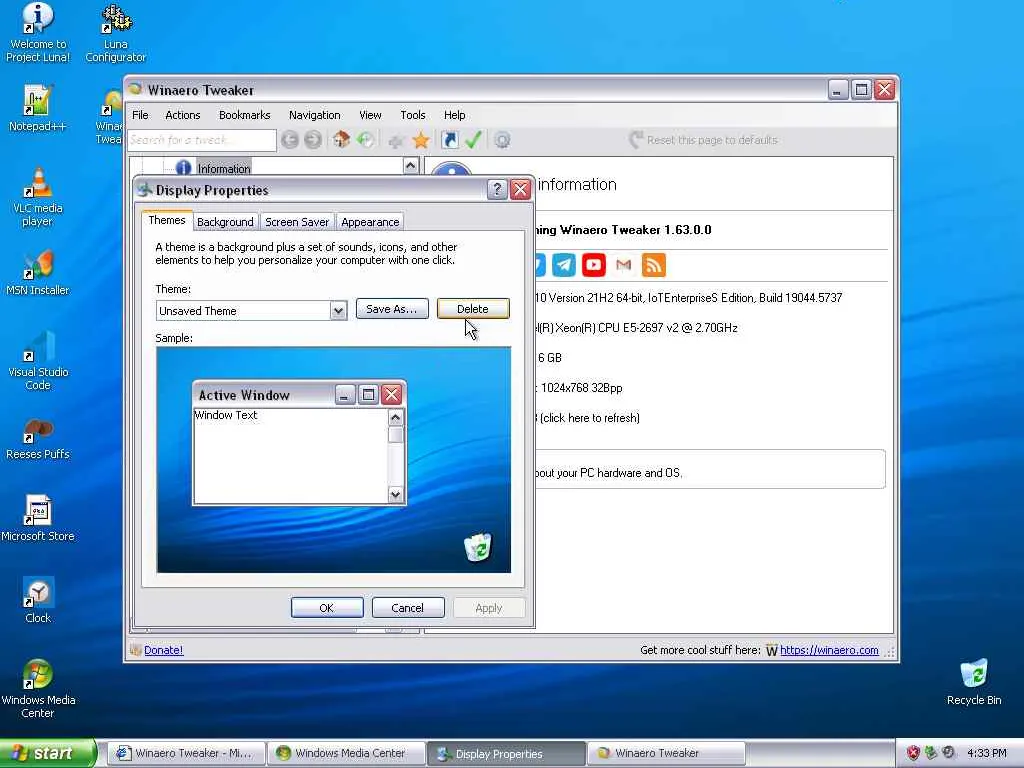Switch to the Appearance tab
Image resolution: width=1024 pixels, height=768 pixels.
(x=370, y=222)
